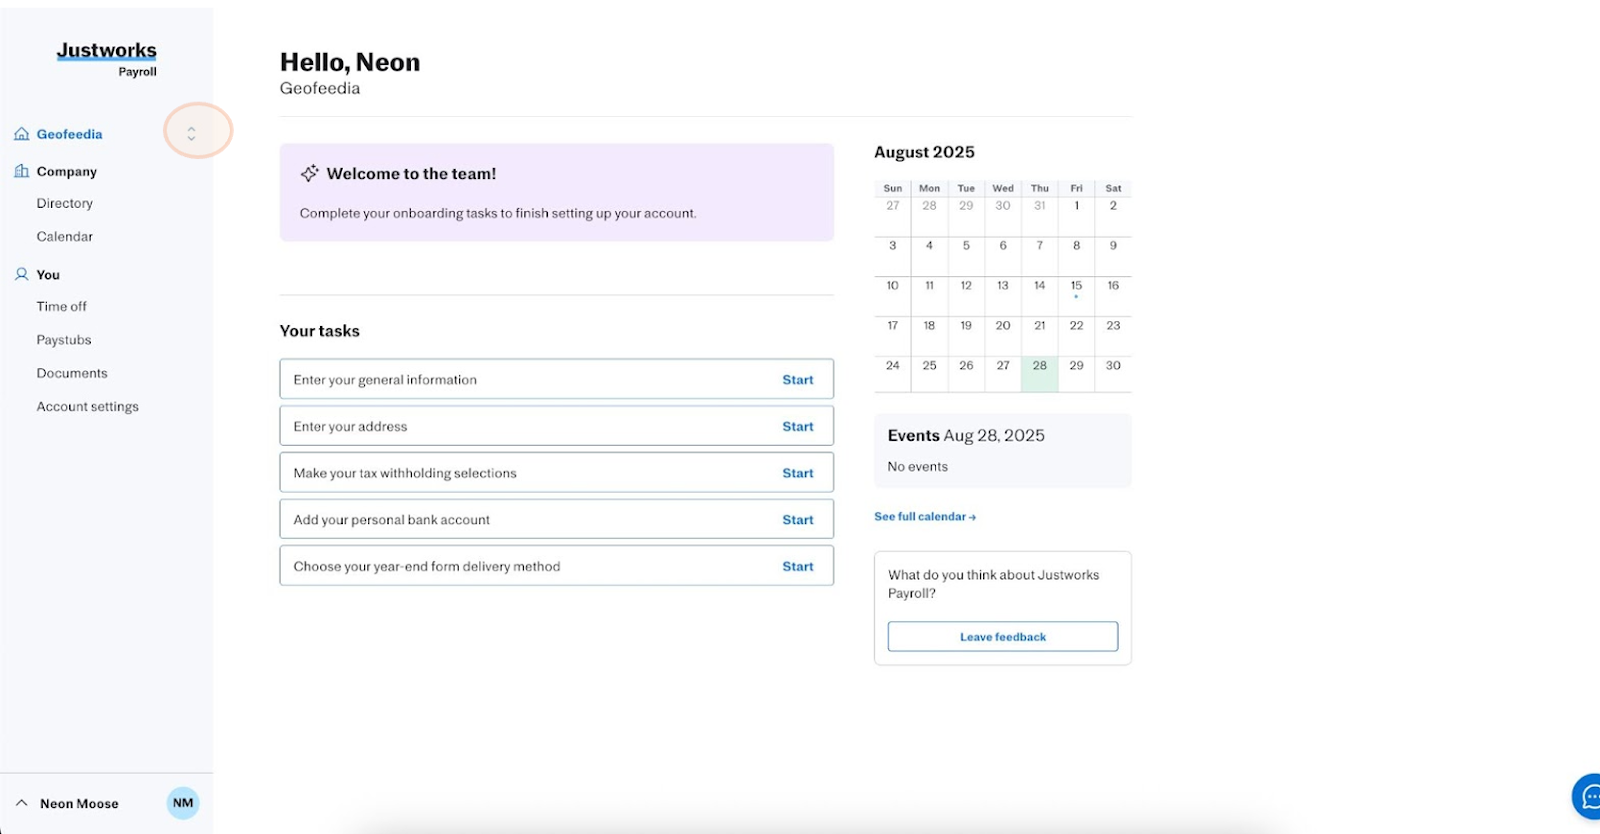Go to Calendar in the sidebar
The width and height of the screenshot is (1600, 834).
(x=65, y=237)
